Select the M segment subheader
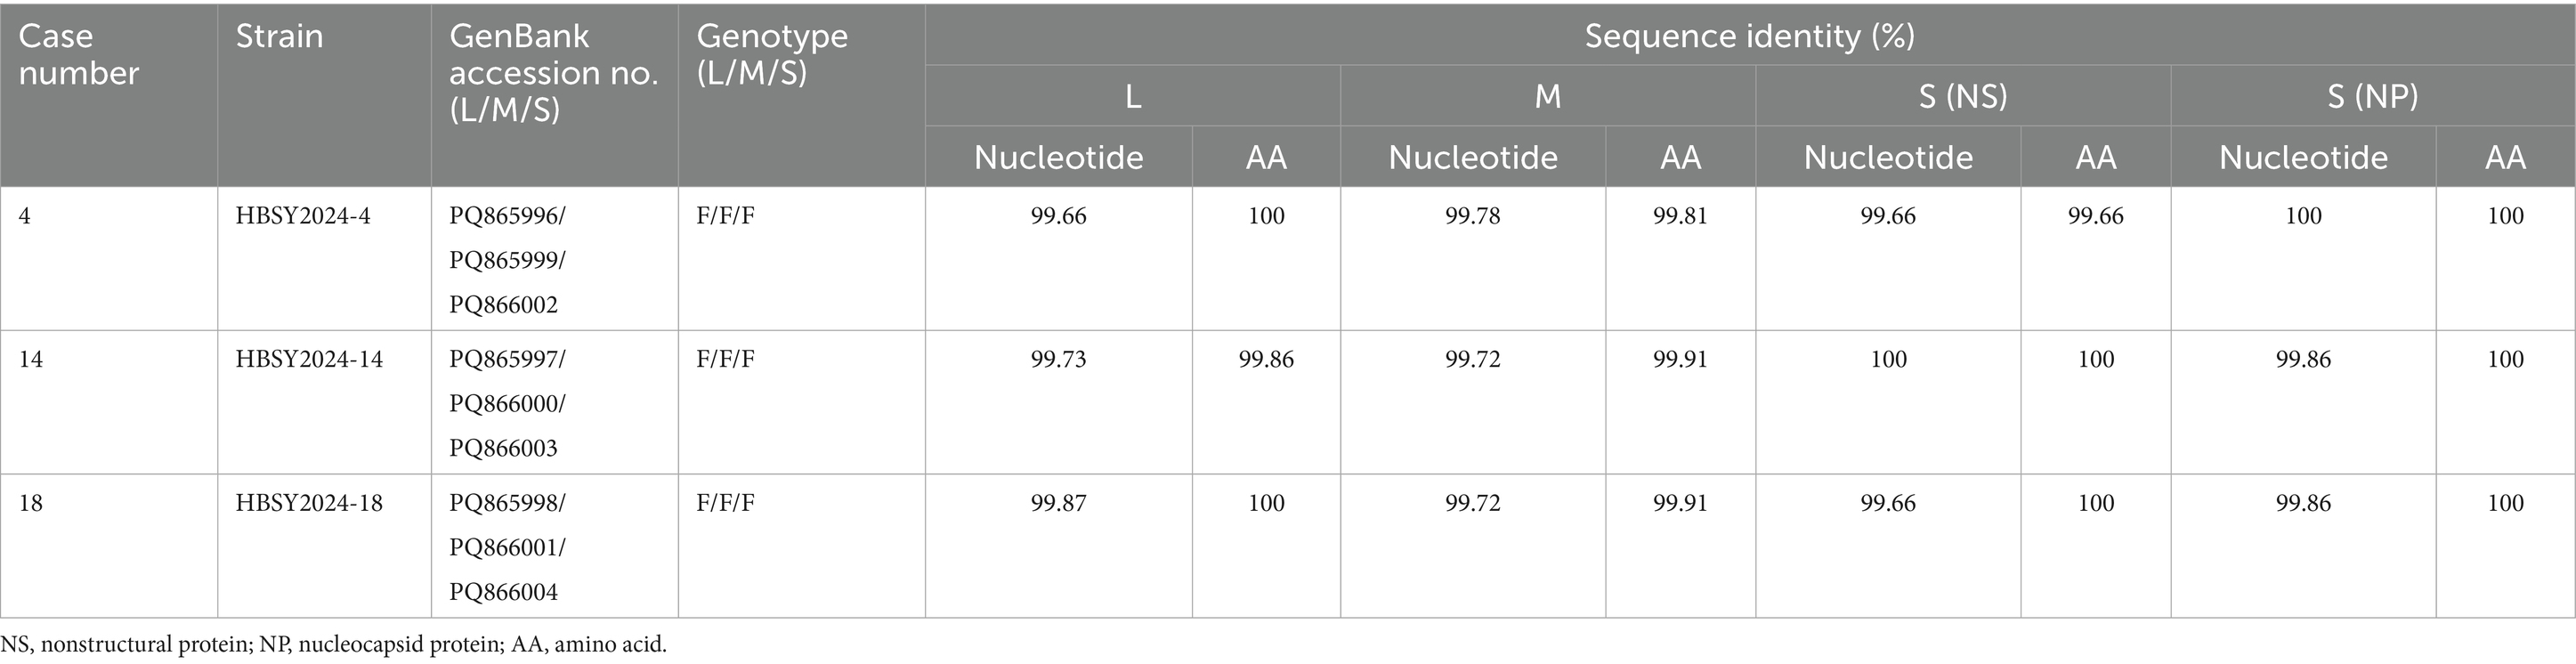The image size is (2576, 664). point(1547,96)
